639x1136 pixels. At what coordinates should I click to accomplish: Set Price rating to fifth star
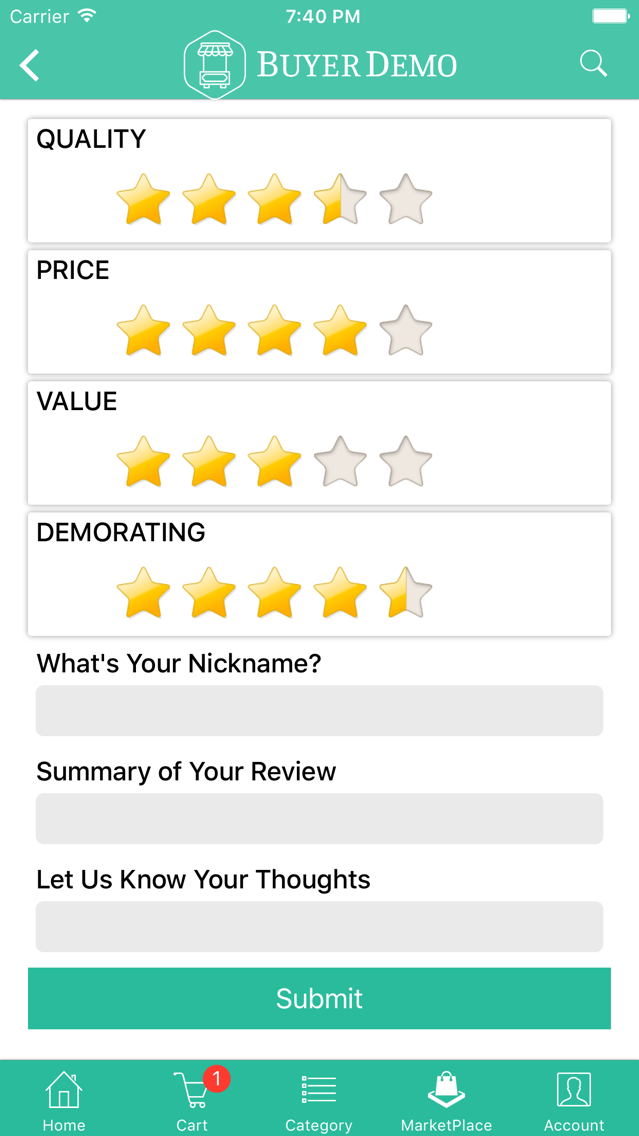click(x=406, y=330)
